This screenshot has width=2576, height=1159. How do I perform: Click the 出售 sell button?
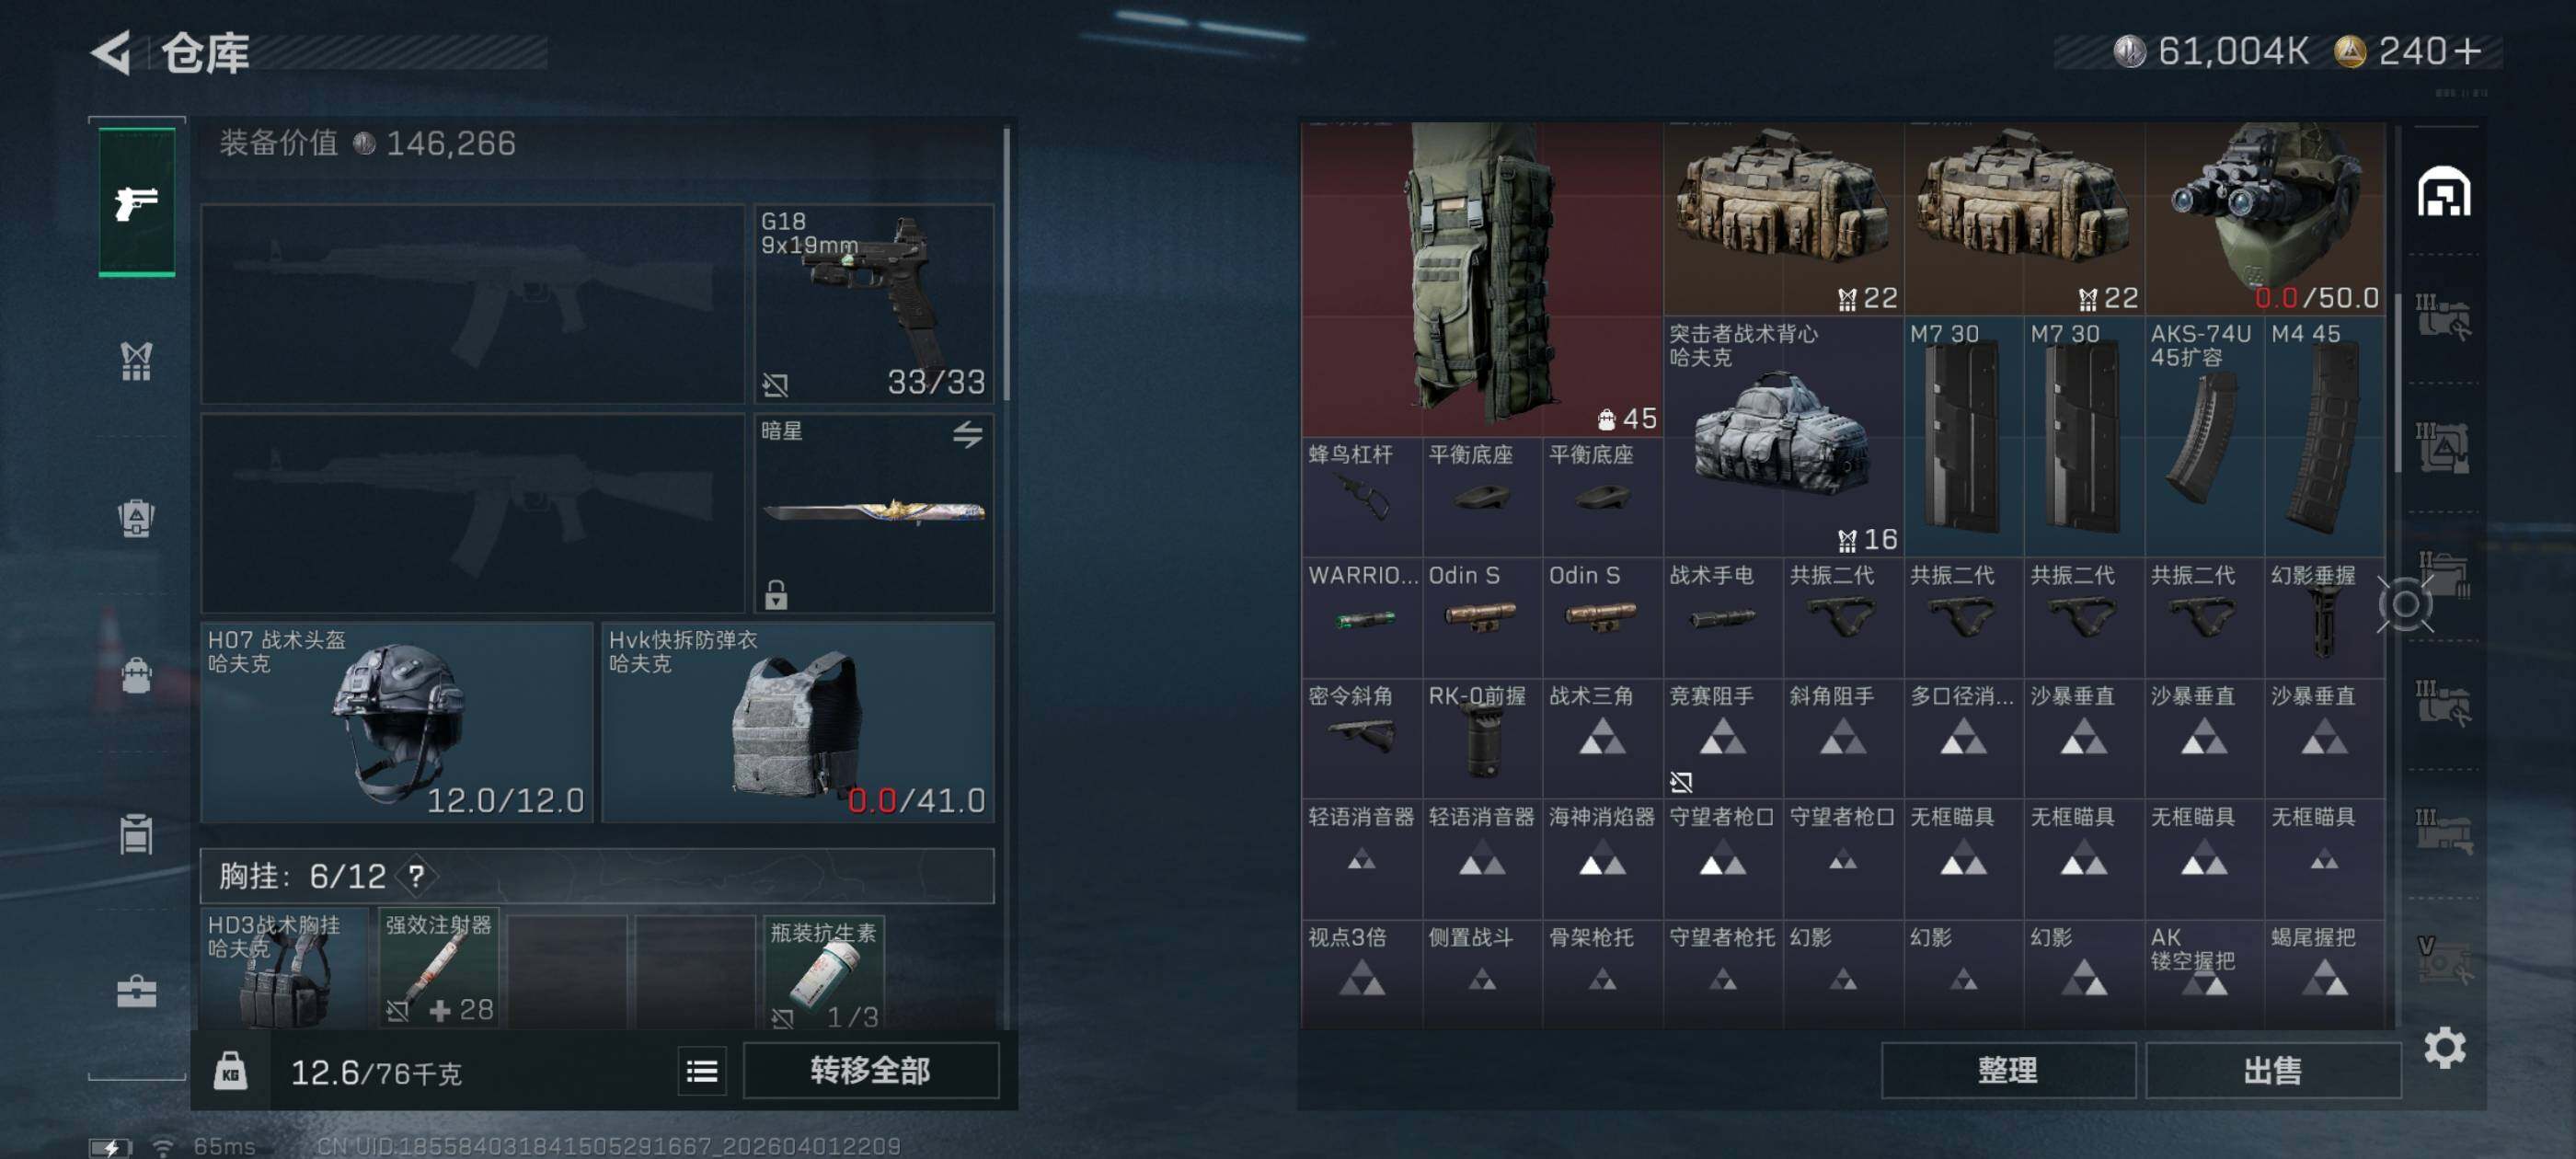pyautogui.click(x=2272, y=1070)
